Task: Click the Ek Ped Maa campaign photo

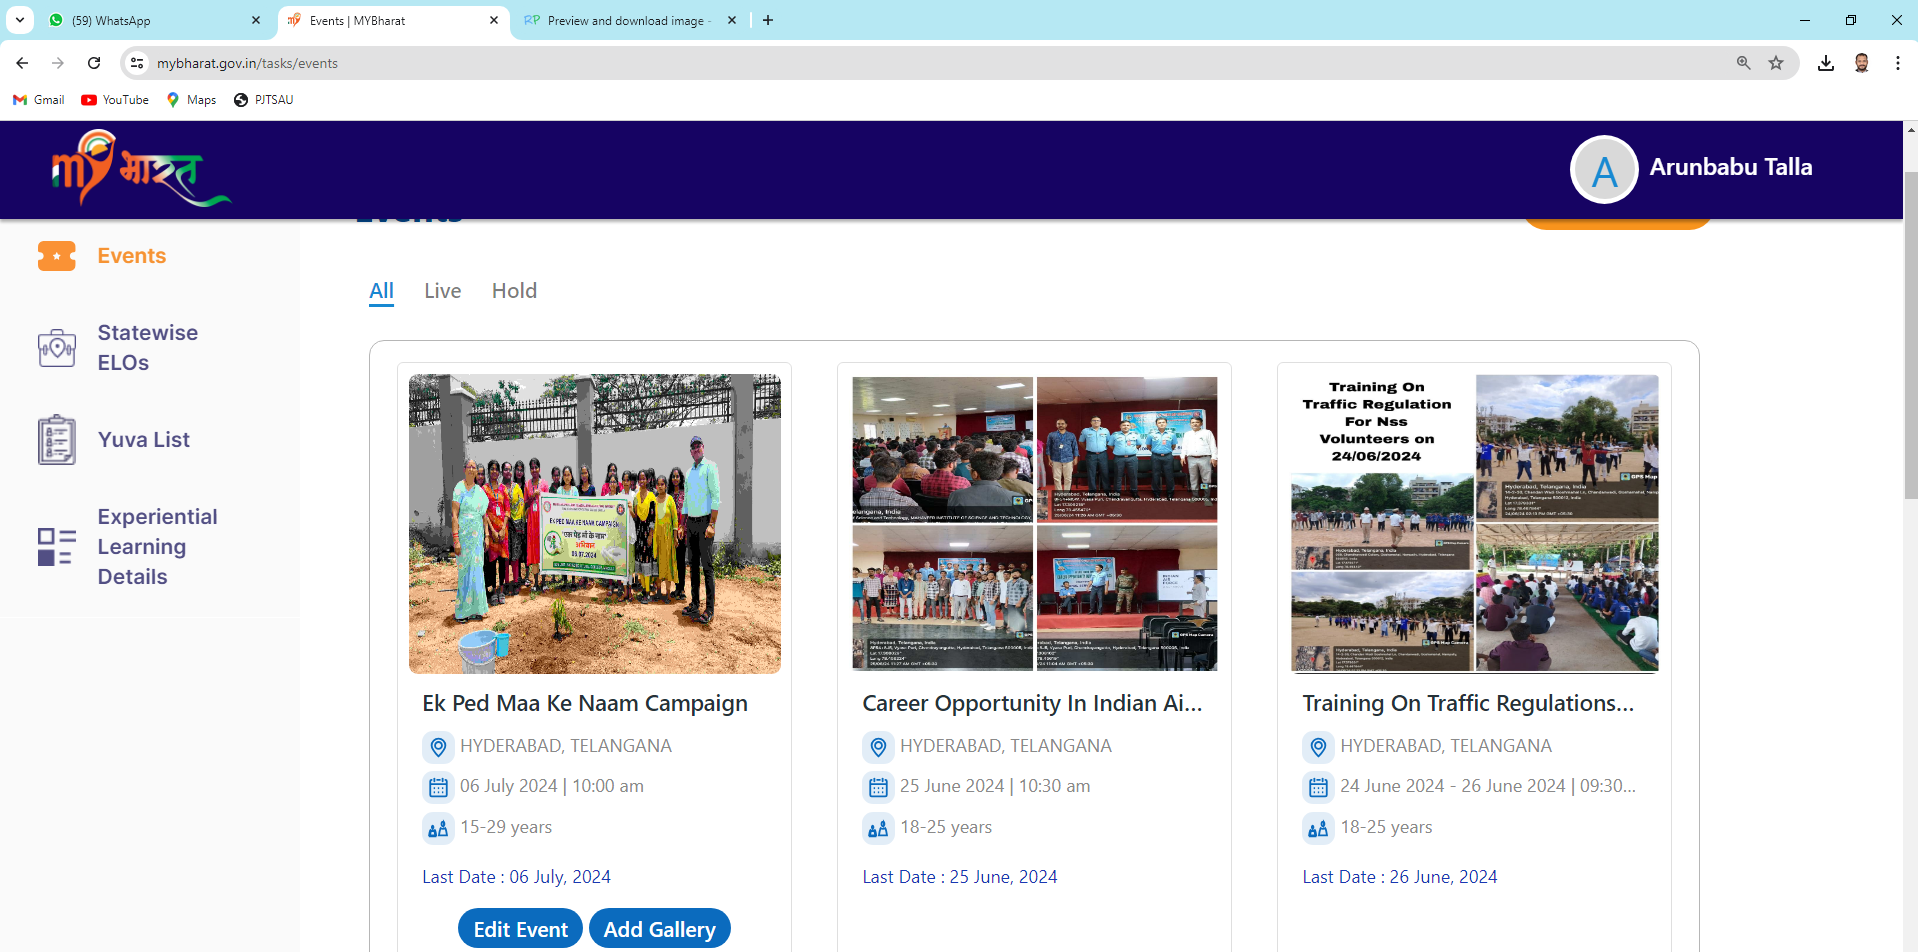Action: tap(595, 524)
